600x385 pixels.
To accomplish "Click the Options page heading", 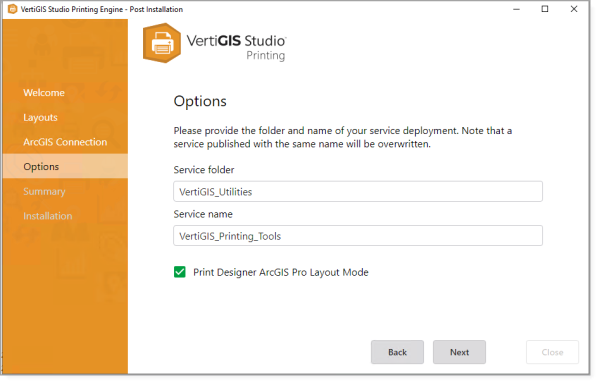I will (200, 101).
